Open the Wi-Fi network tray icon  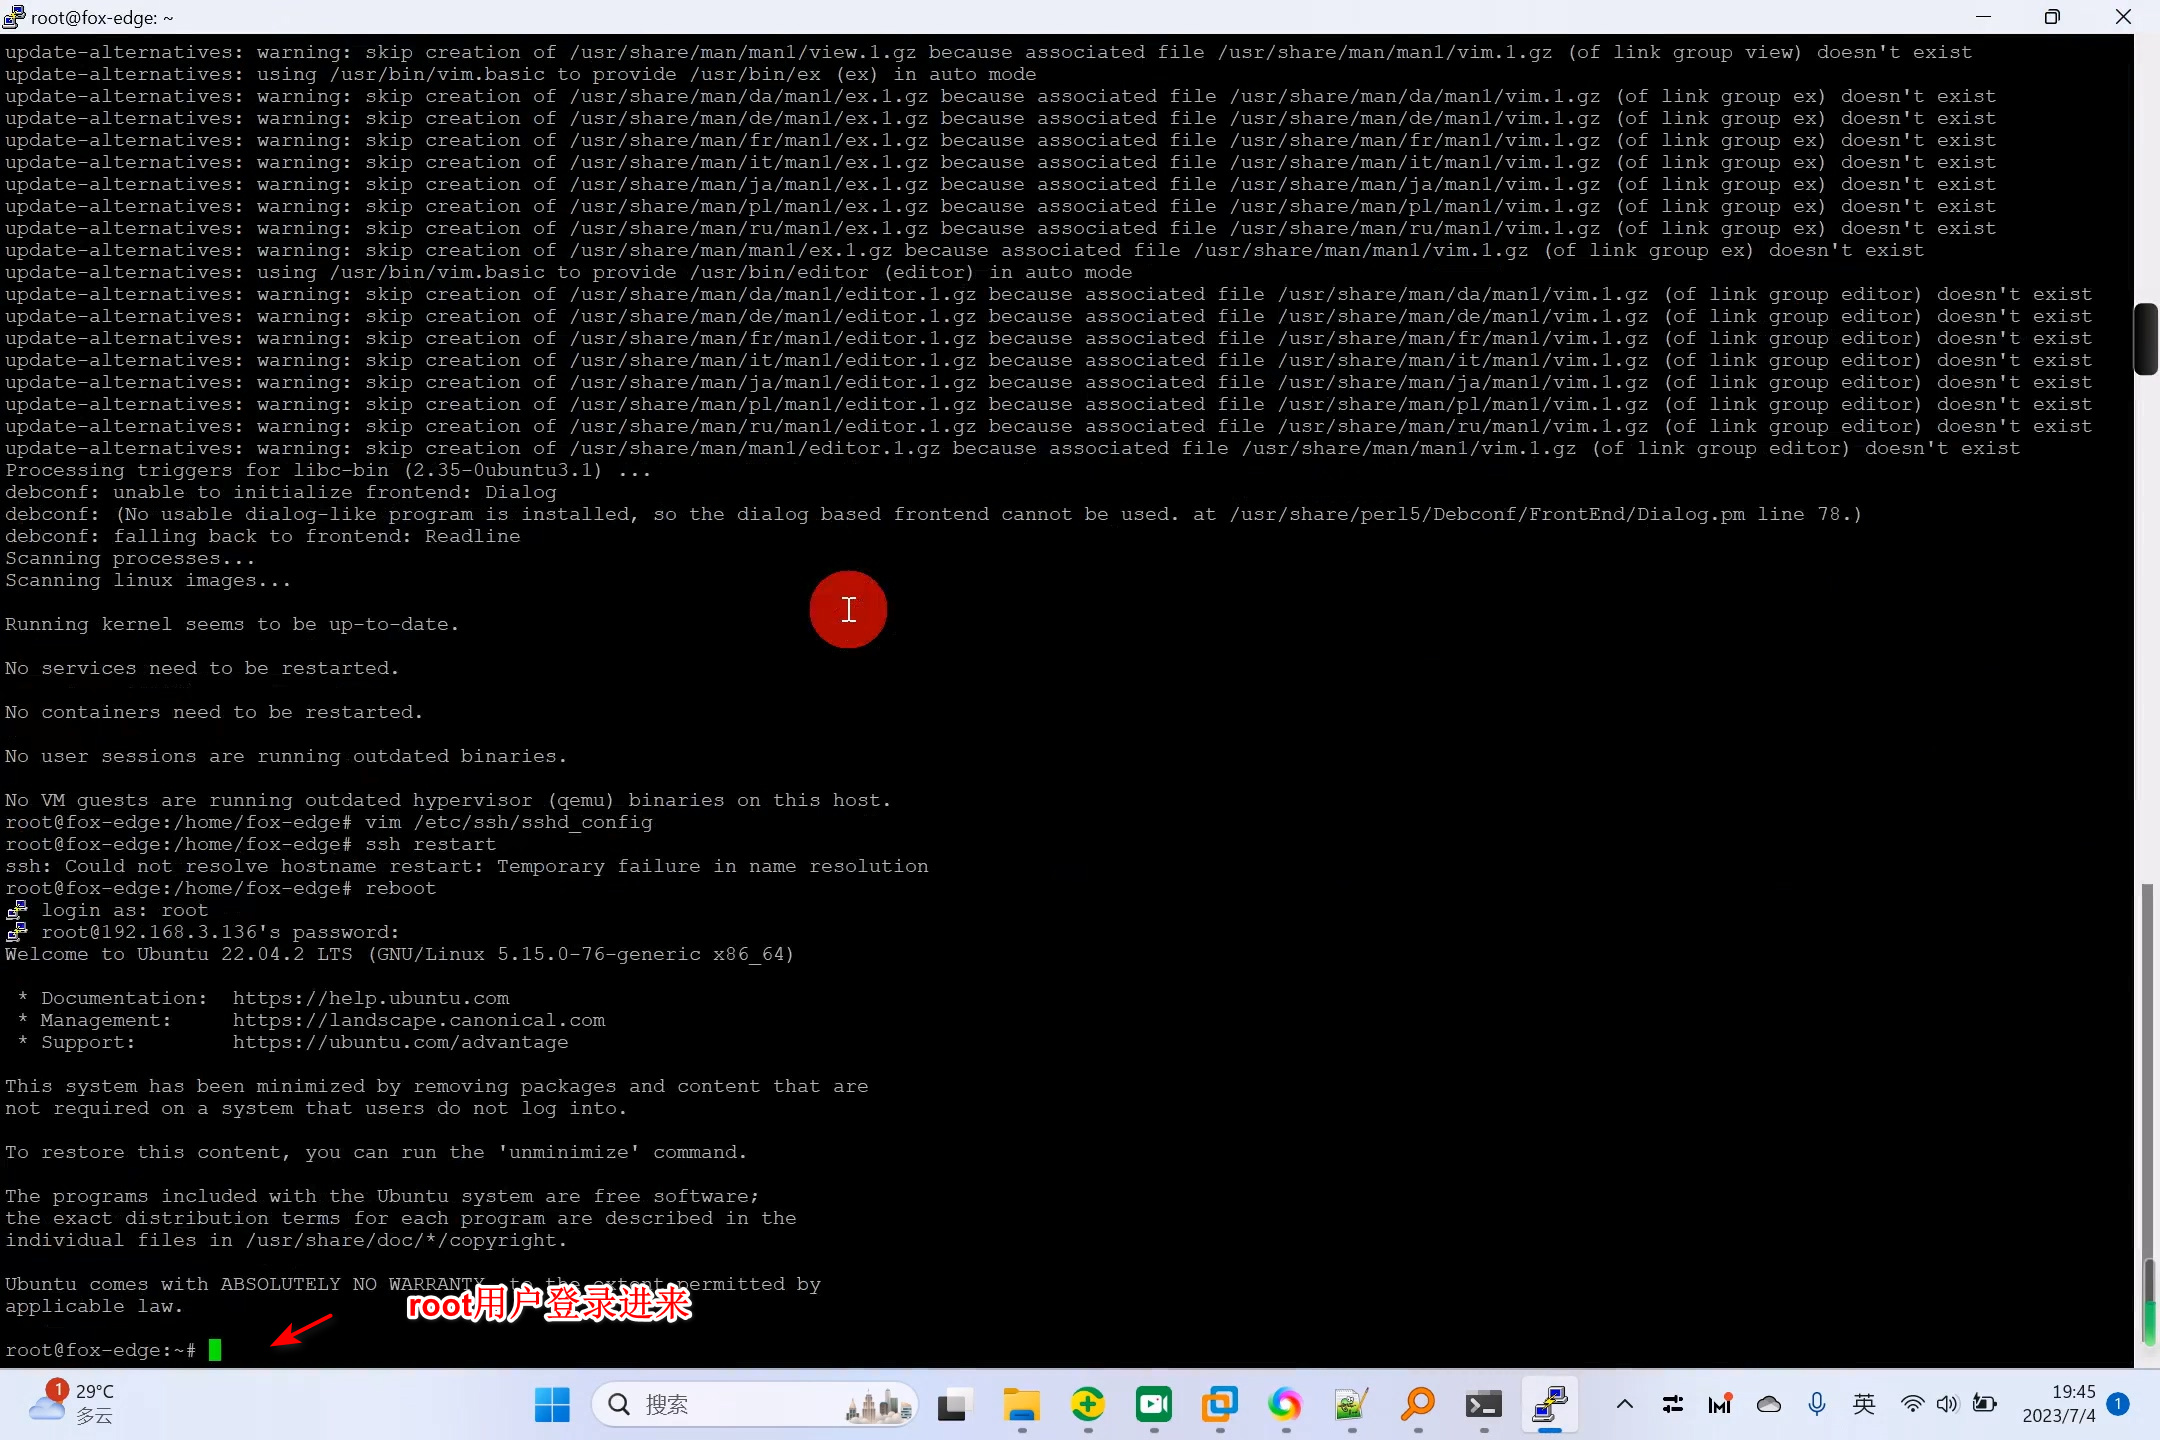pyautogui.click(x=1912, y=1405)
